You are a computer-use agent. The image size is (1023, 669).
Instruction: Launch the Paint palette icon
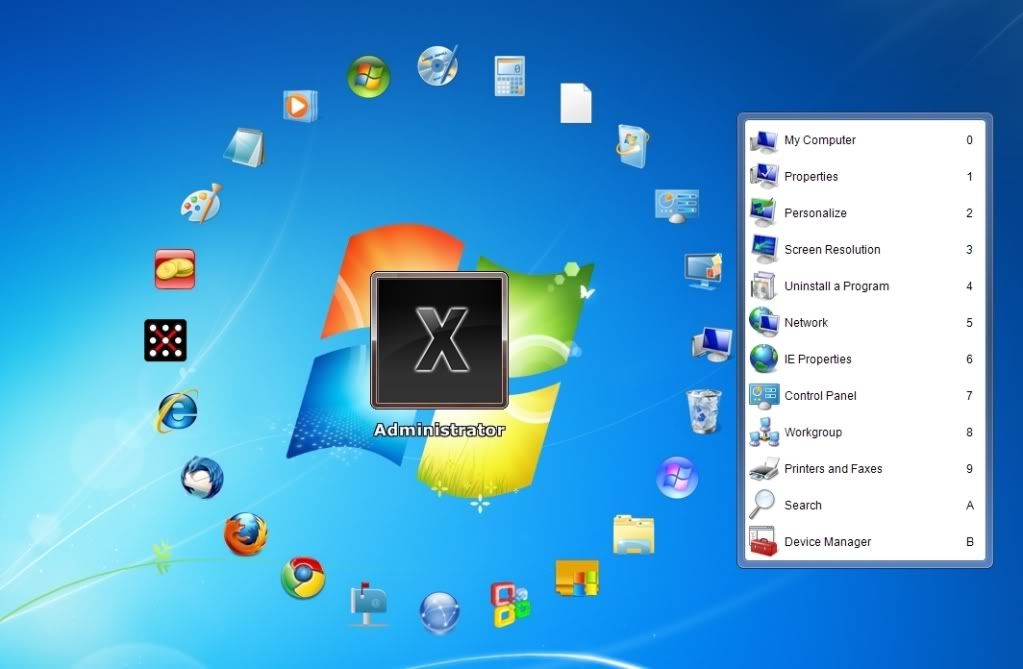pos(202,203)
